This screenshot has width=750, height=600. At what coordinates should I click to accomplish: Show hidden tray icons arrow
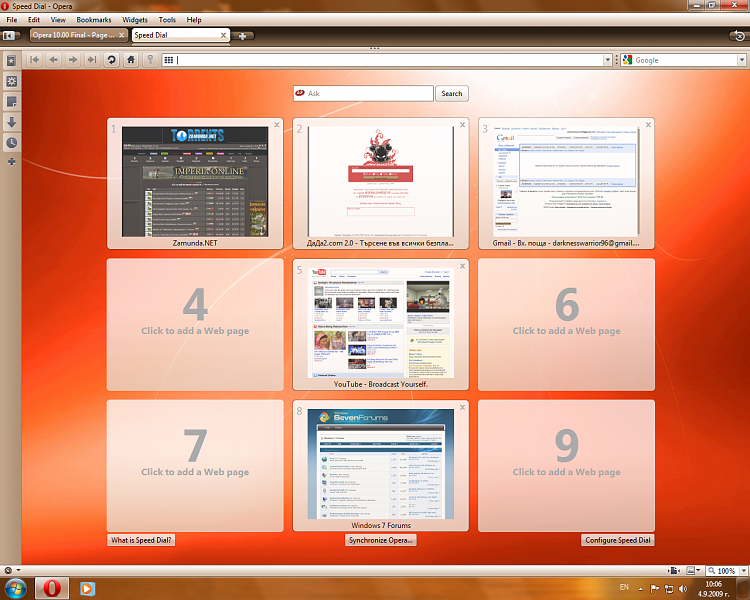[640, 589]
